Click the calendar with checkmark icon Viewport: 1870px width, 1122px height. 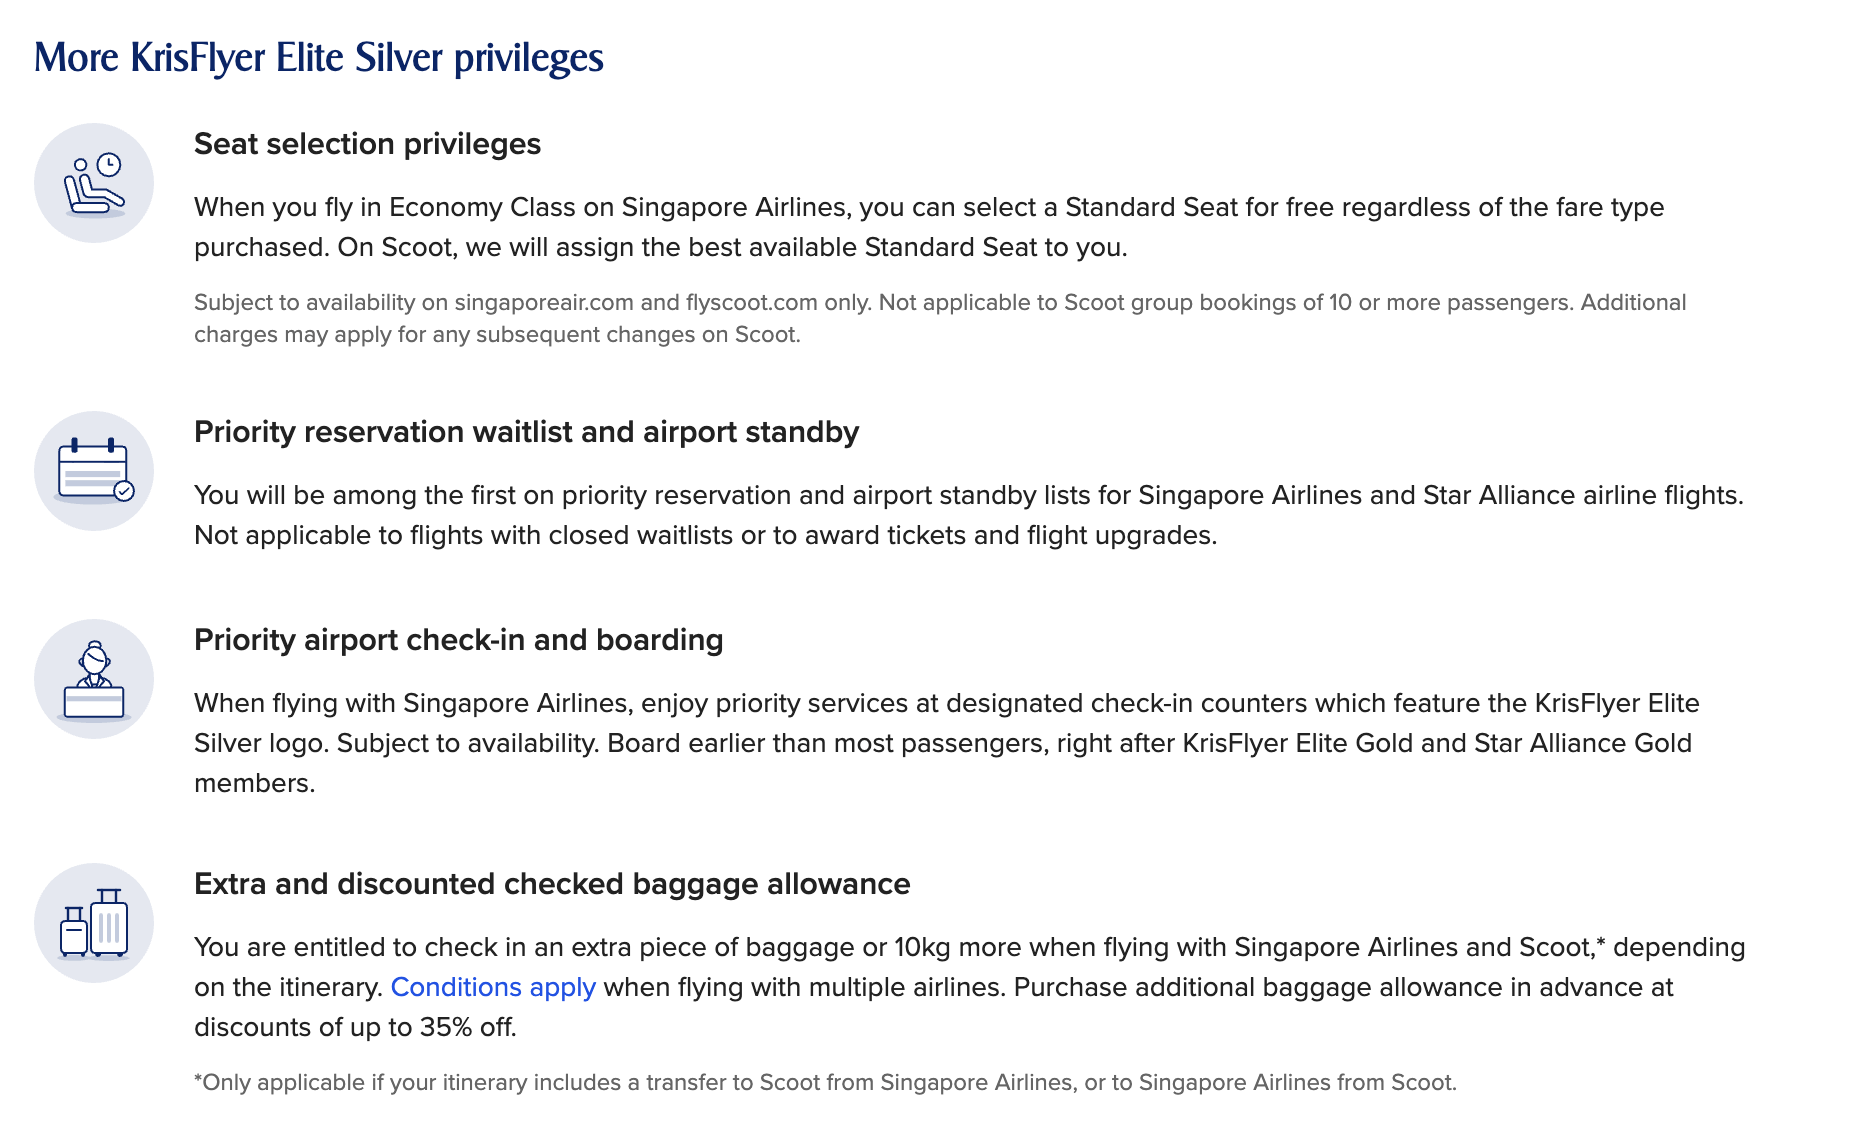(x=94, y=471)
